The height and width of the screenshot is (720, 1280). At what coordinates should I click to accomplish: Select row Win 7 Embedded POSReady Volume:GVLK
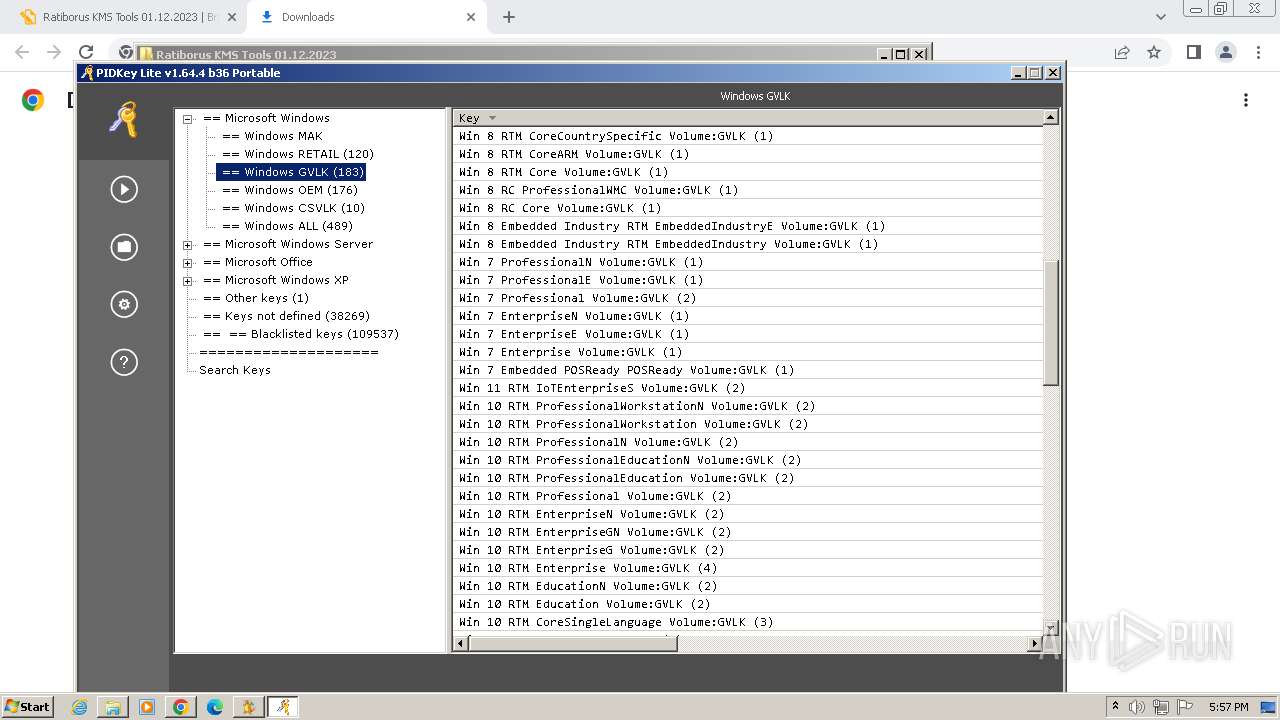[748, 370]
